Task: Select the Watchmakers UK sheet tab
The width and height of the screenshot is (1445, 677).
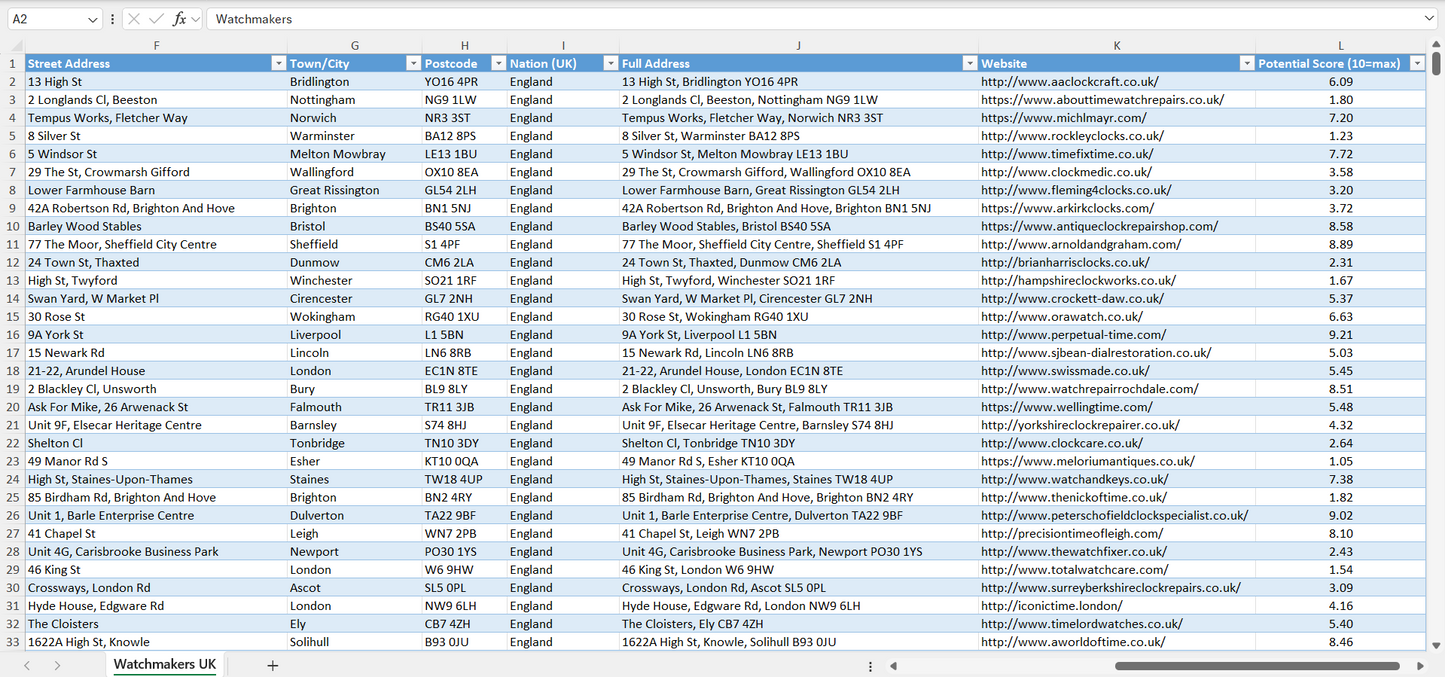Action: point(164,663)
